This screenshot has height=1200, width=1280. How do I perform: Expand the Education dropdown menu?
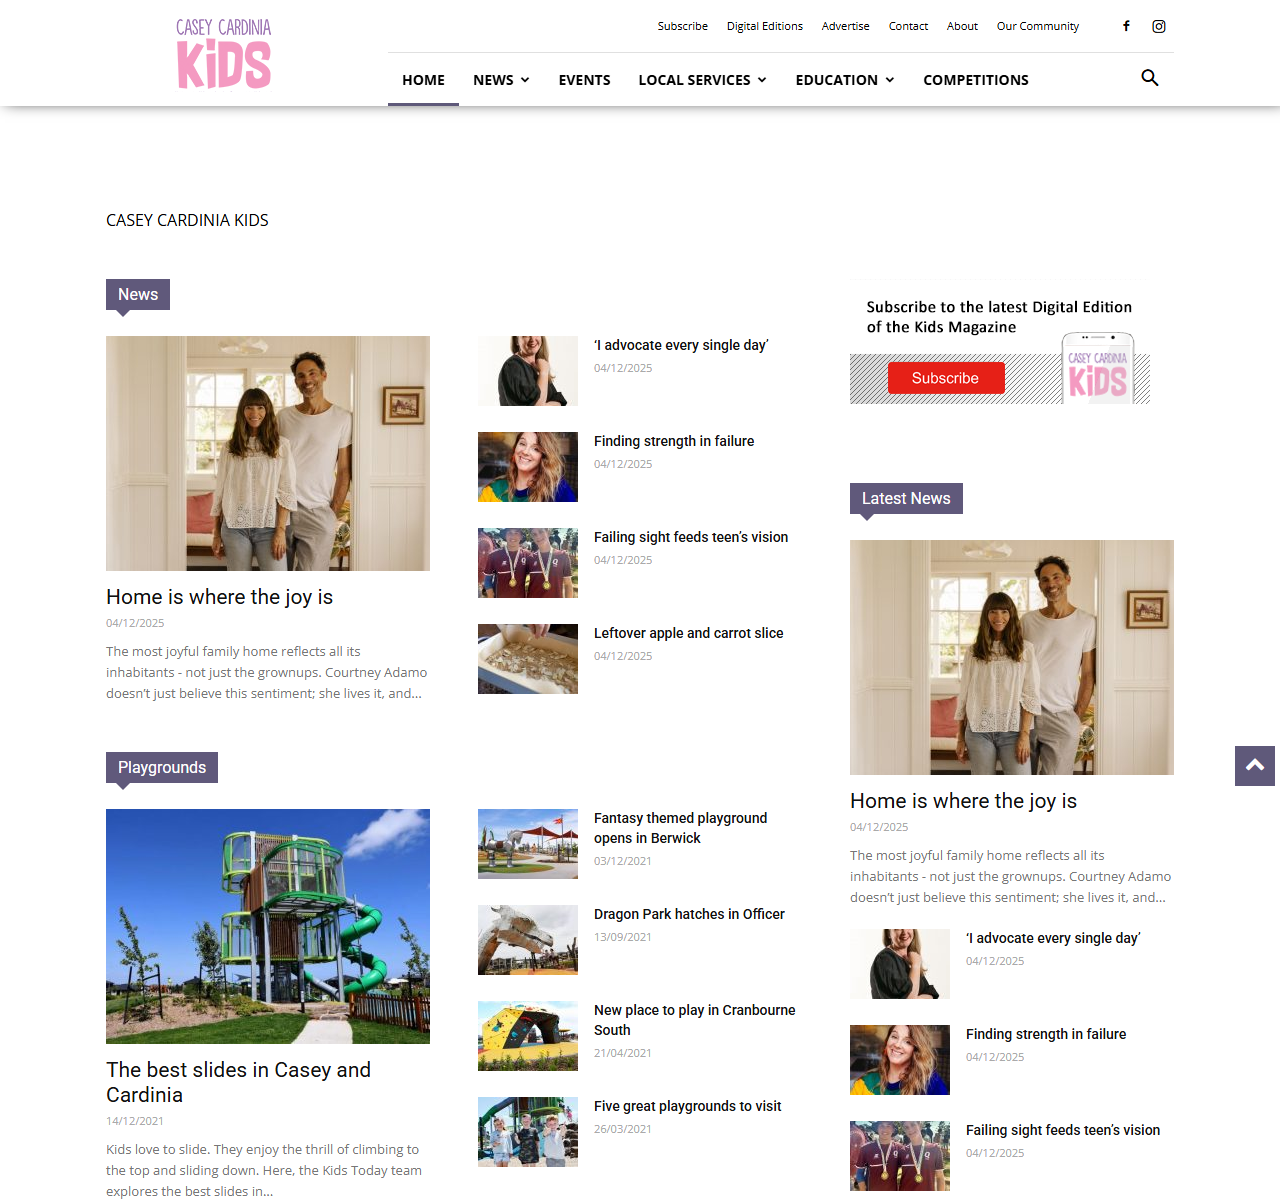tap(845, 80)
